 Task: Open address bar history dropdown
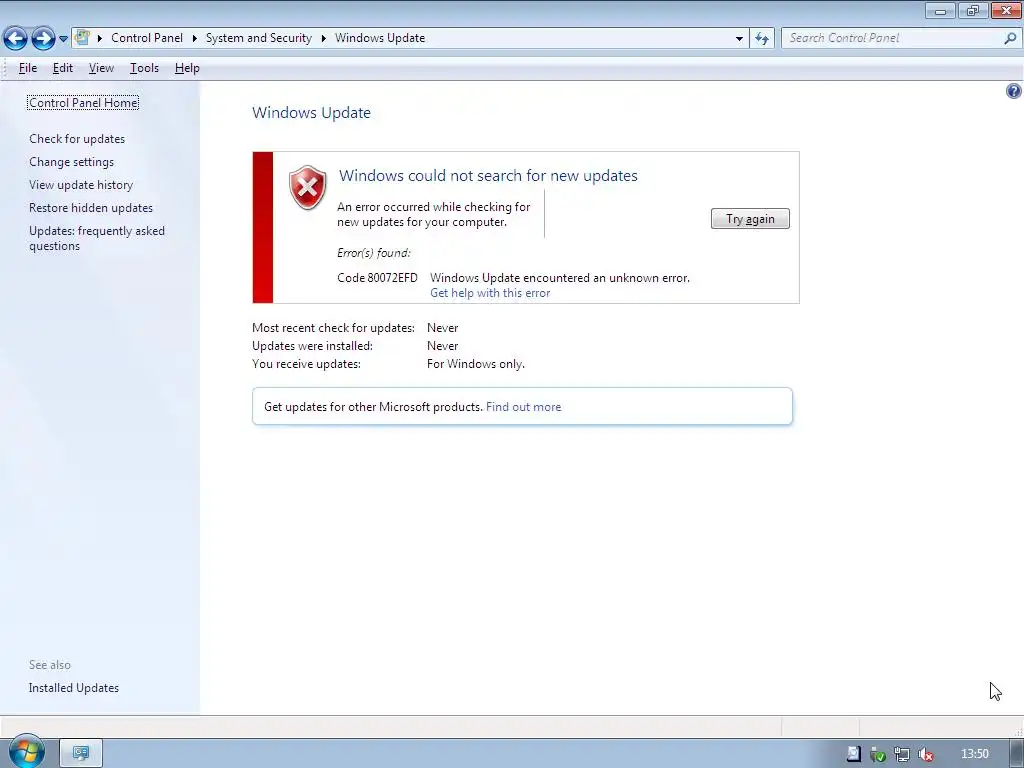(x=739, y=39)
